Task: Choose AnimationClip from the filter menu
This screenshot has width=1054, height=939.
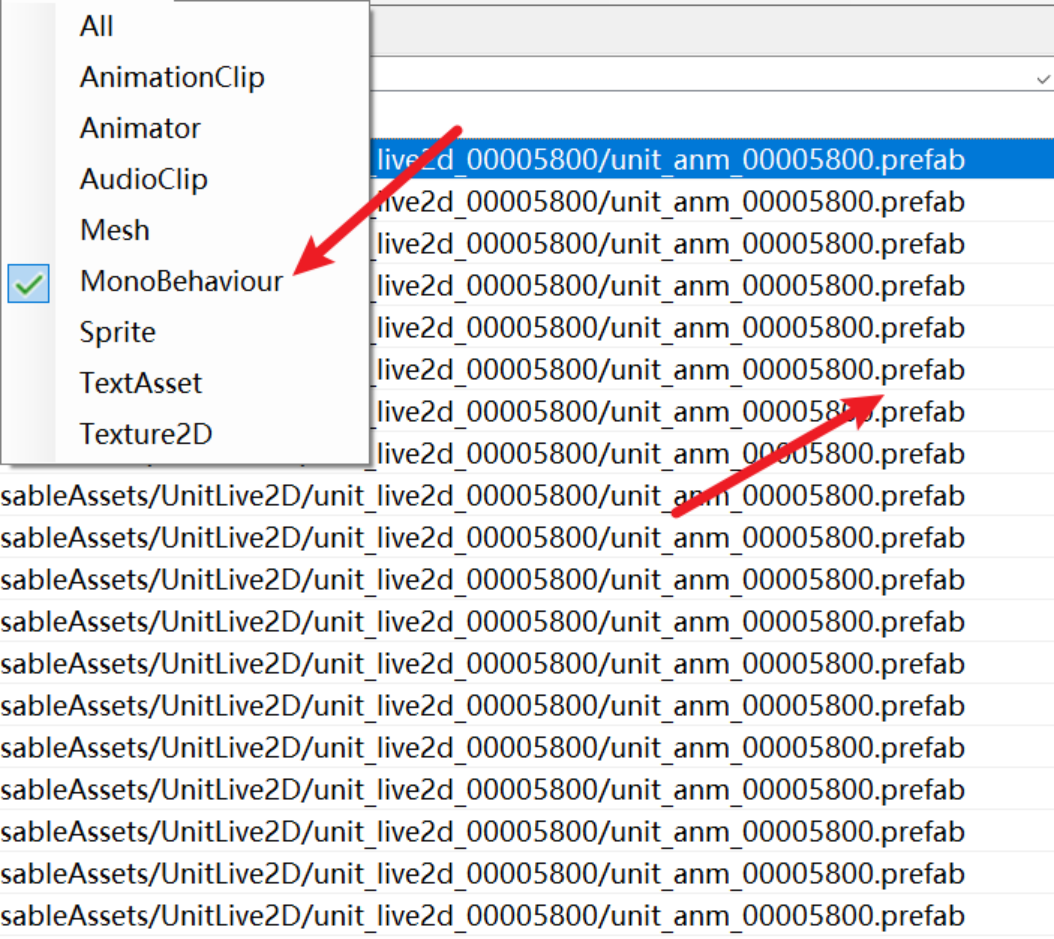Action: (x=172, y=77)
